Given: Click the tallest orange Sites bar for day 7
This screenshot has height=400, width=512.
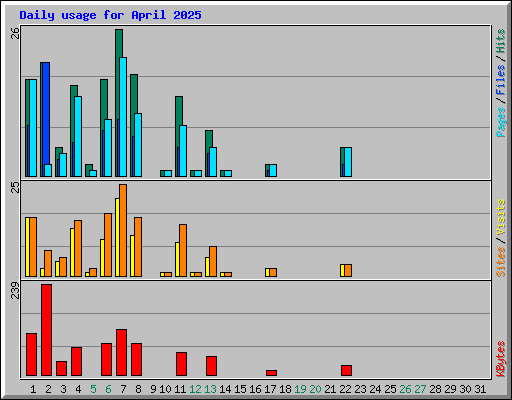Looking at the screenshot, I should 123,230.
